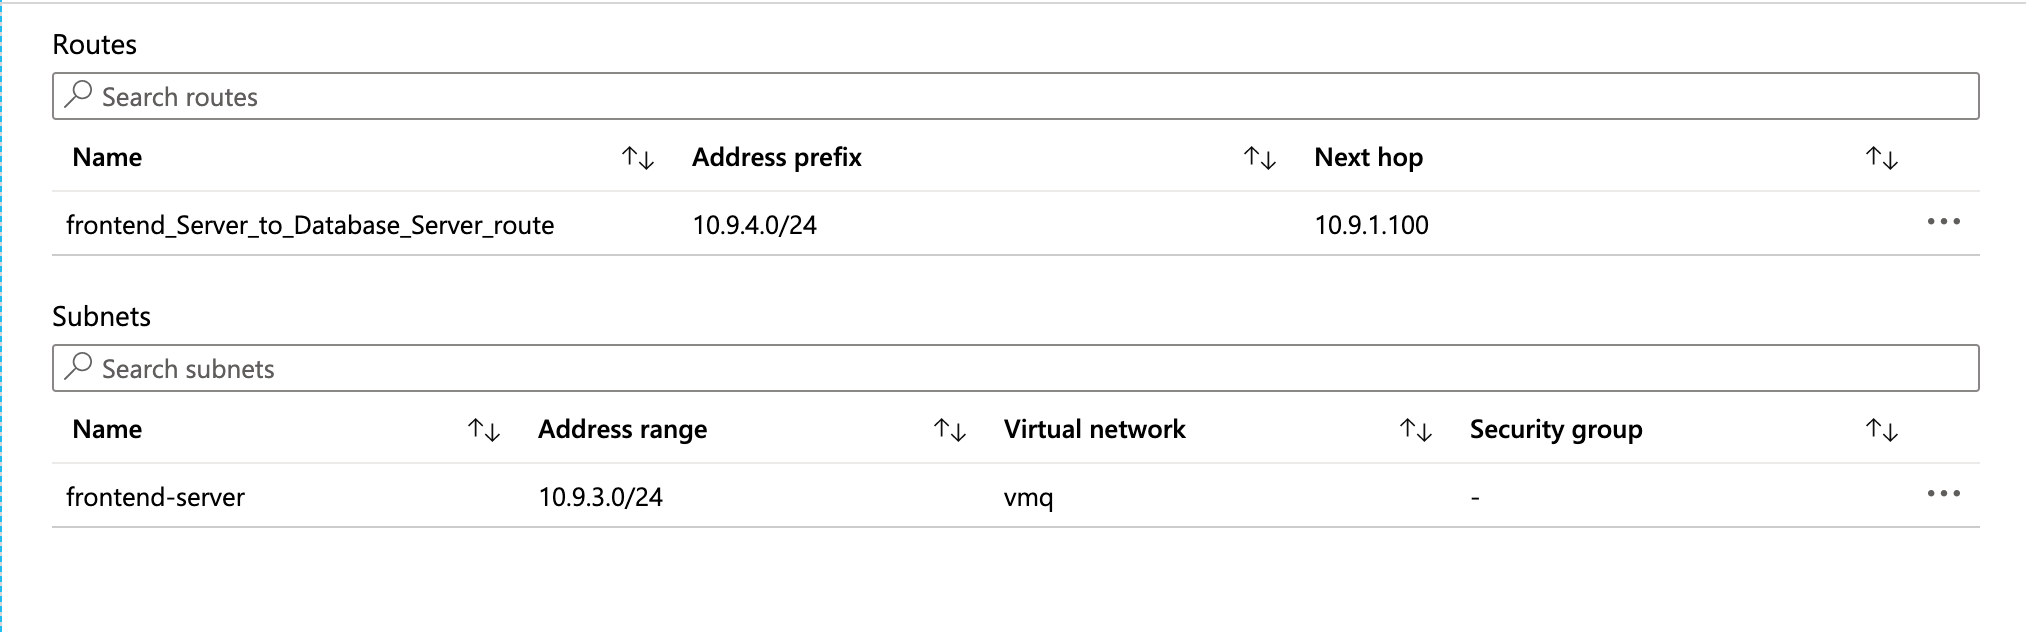Screen dimensions: 2026x632
Task: Sort routes by Address prefix arrows
Action: point(1260,158)
